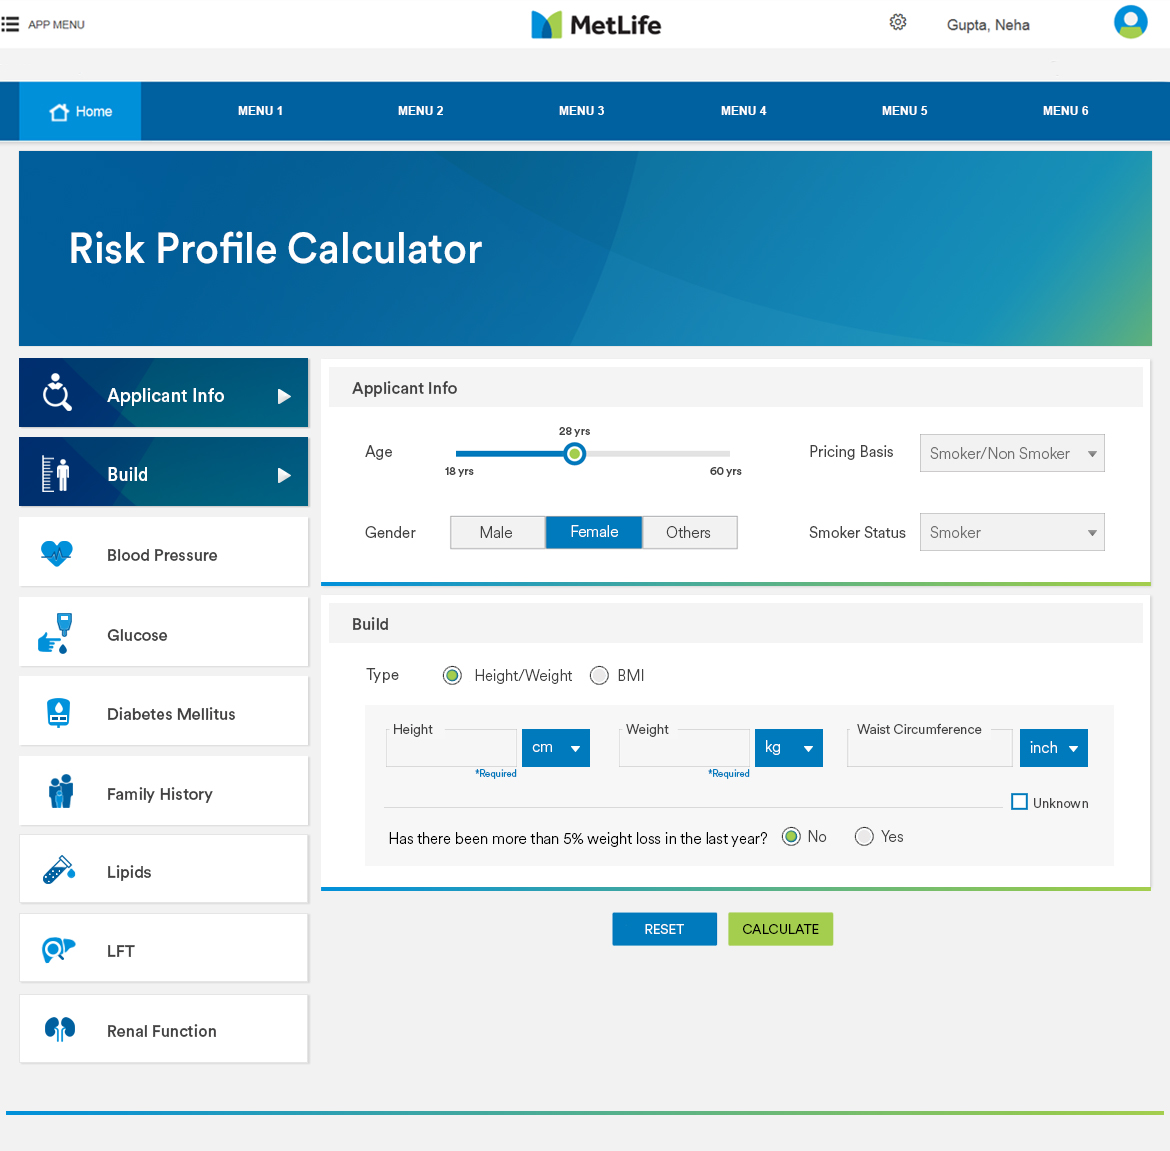Expand the Smoker Status dropdown
This screenshot has width=1170, height=1151.
(x=1011, y=533)
